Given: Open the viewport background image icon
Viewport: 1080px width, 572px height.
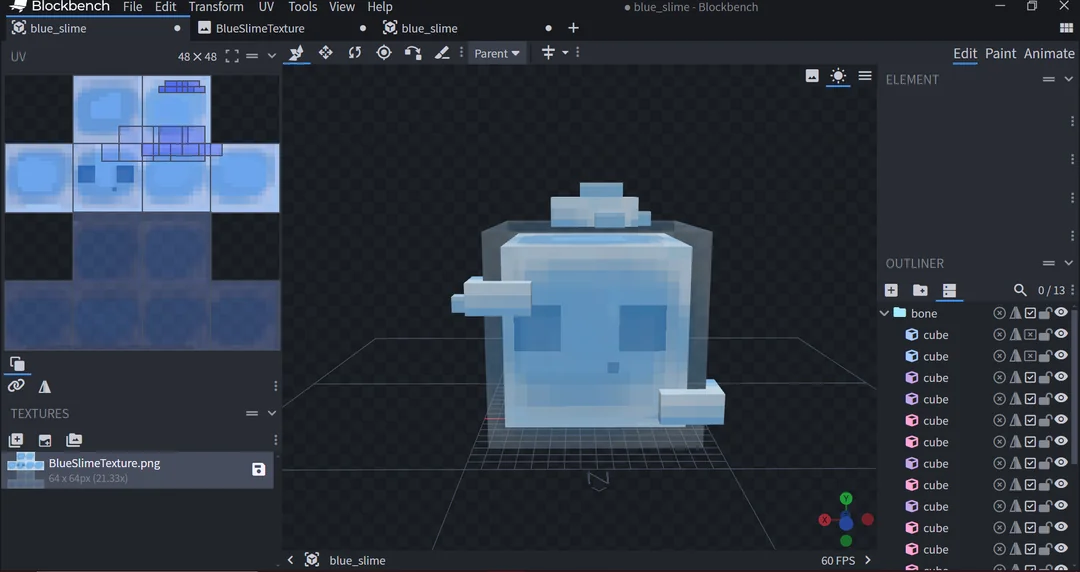Looking at the screenshot, I should tap(812, 76).
